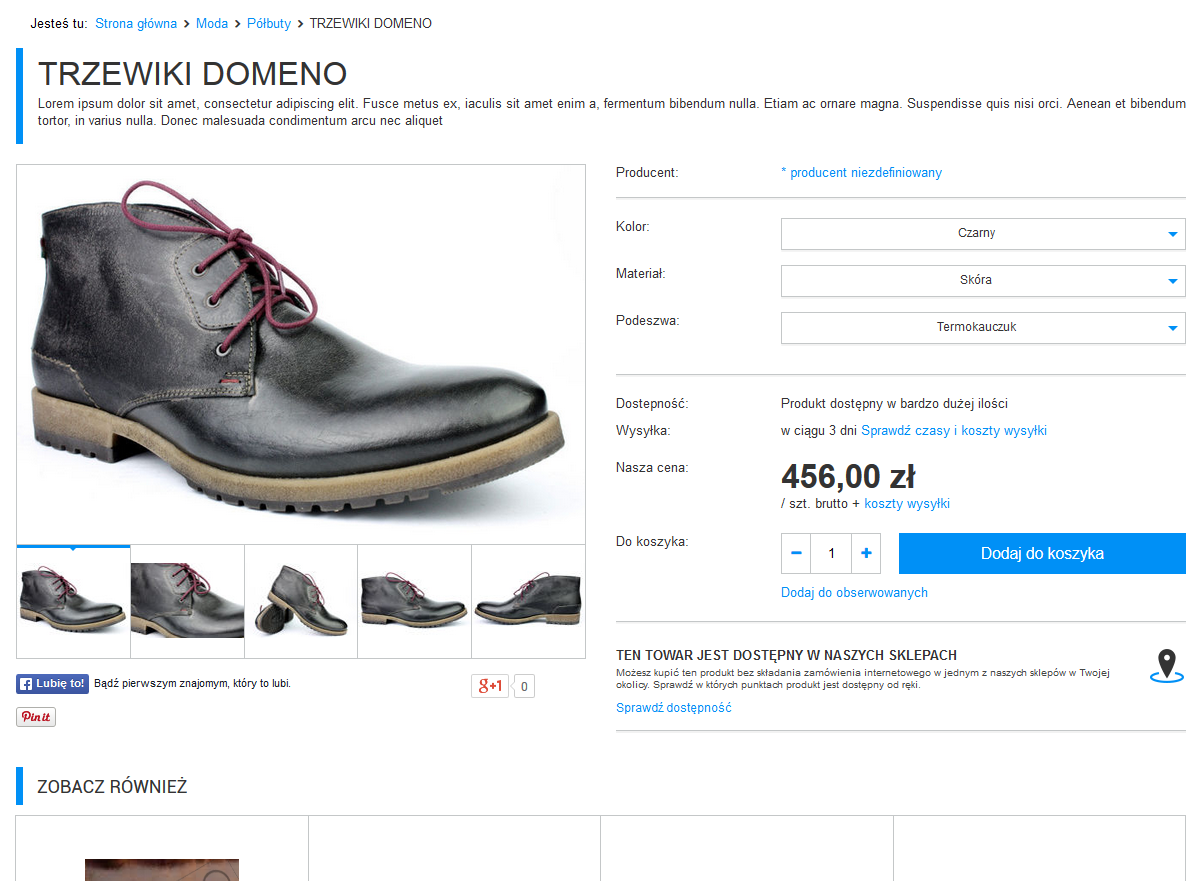Open the Podeszwa dropdown showing Termokauczuk
1201x881 pixels.
pyautogui.click(x=982, y=328)
